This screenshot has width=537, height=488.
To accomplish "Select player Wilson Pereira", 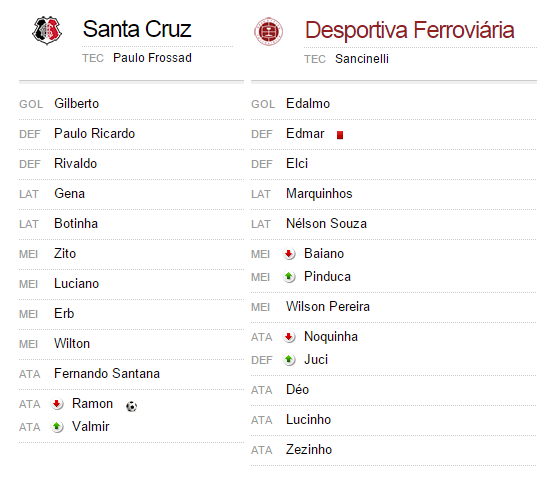I will point(328,306).
